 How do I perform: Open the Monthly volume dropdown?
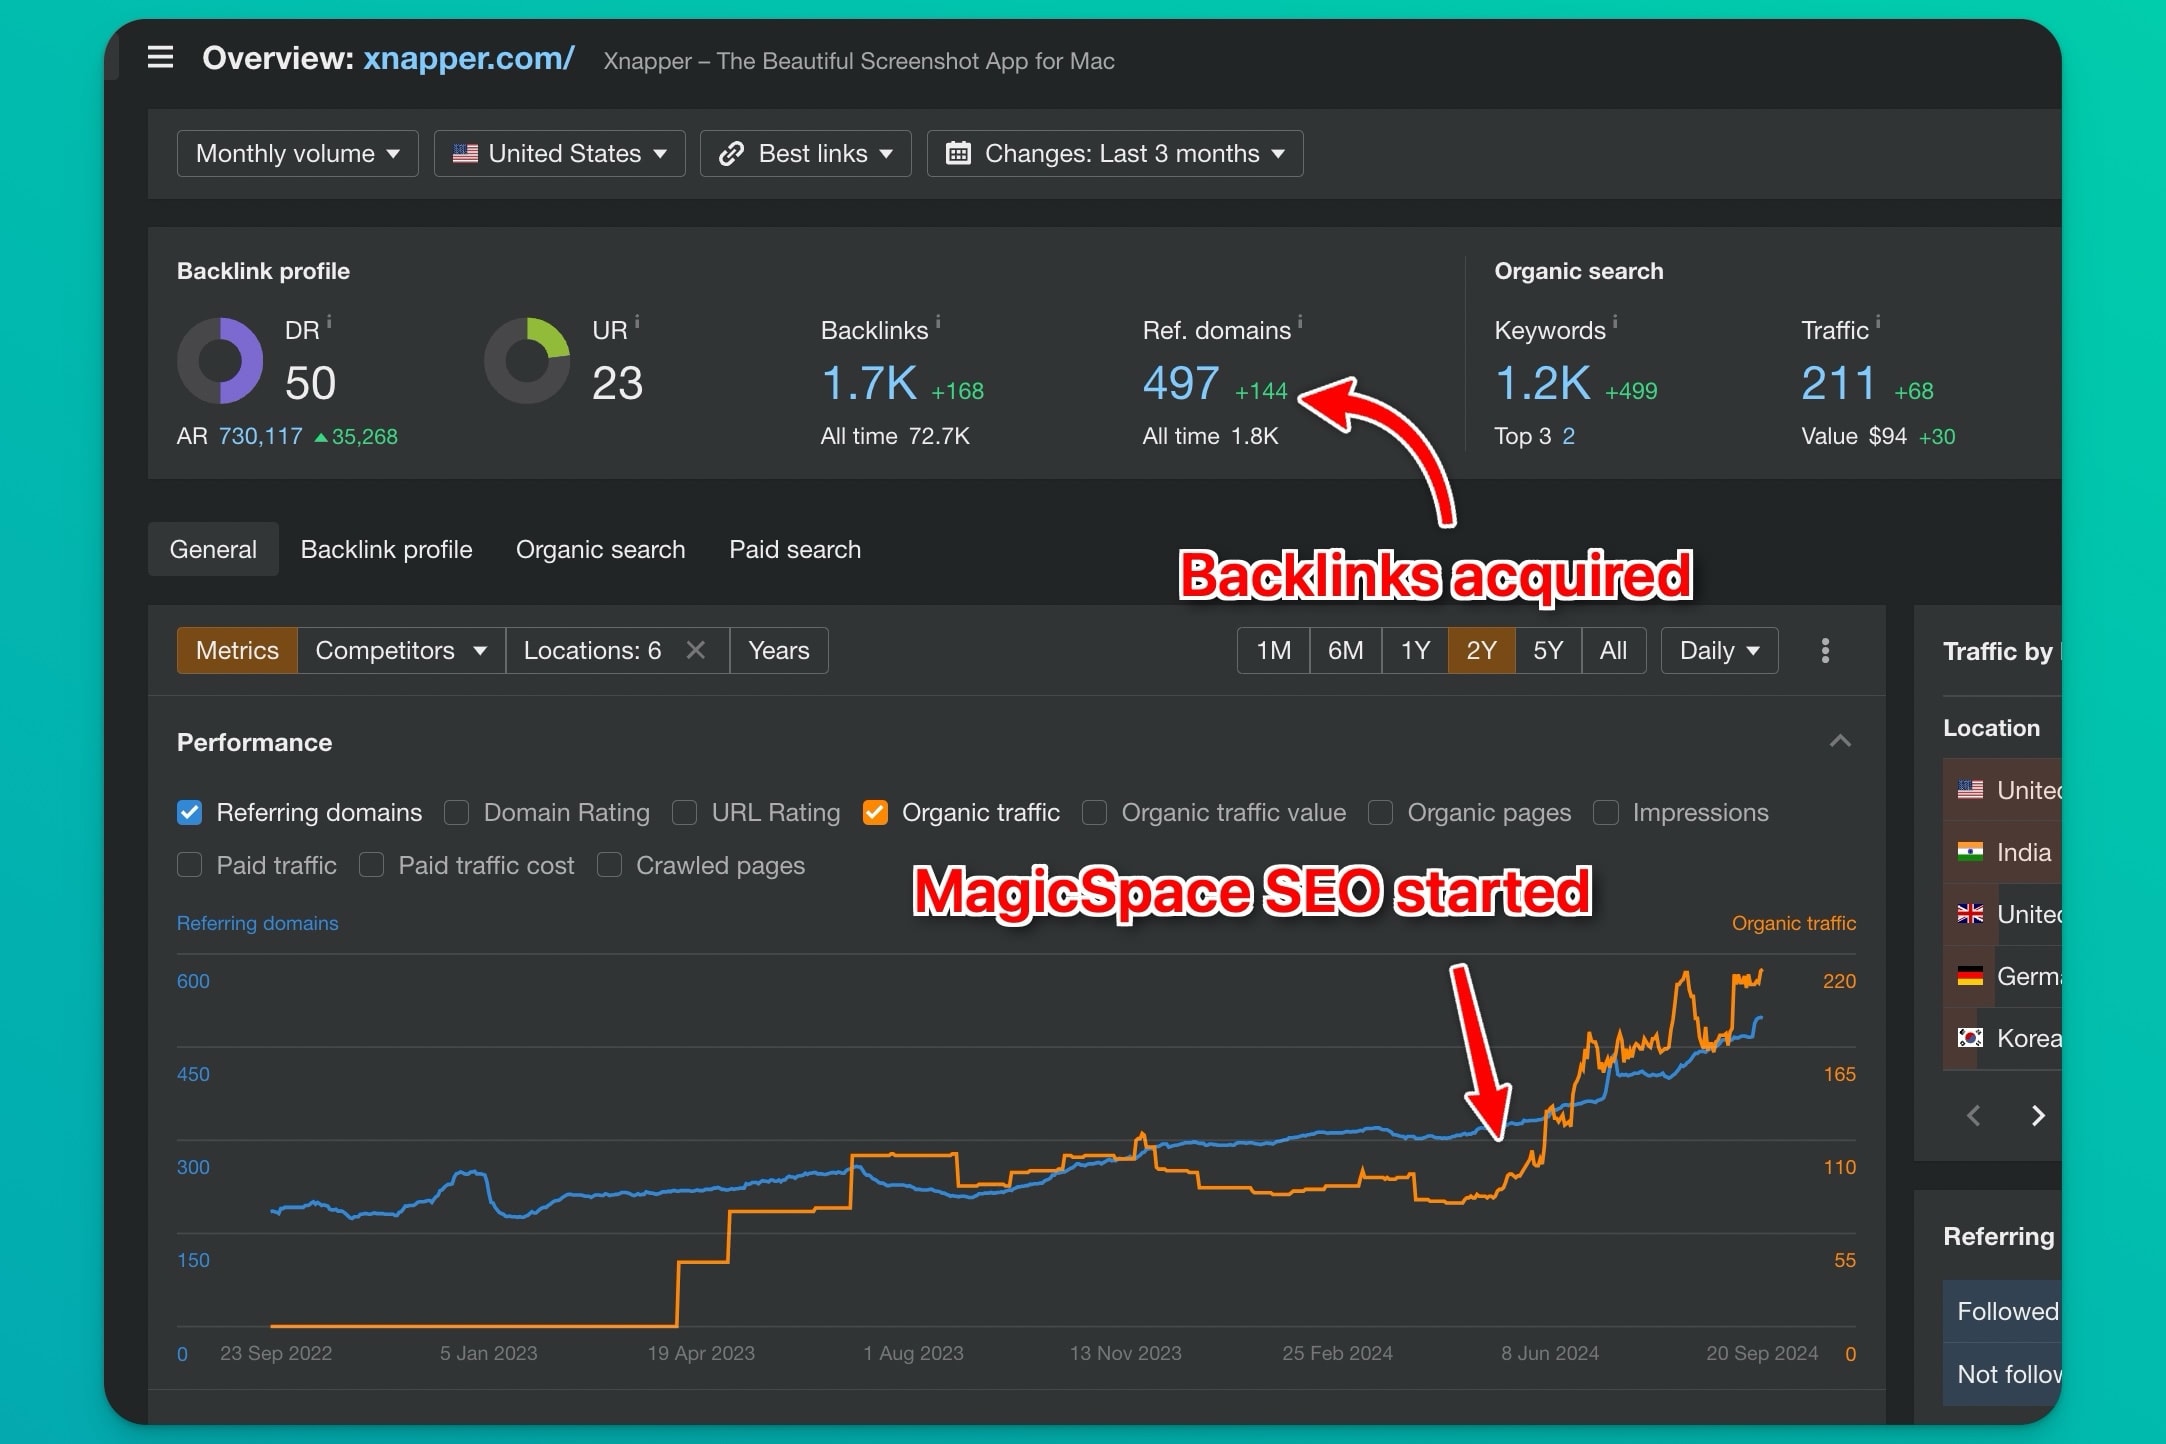(x=296, y=153)
